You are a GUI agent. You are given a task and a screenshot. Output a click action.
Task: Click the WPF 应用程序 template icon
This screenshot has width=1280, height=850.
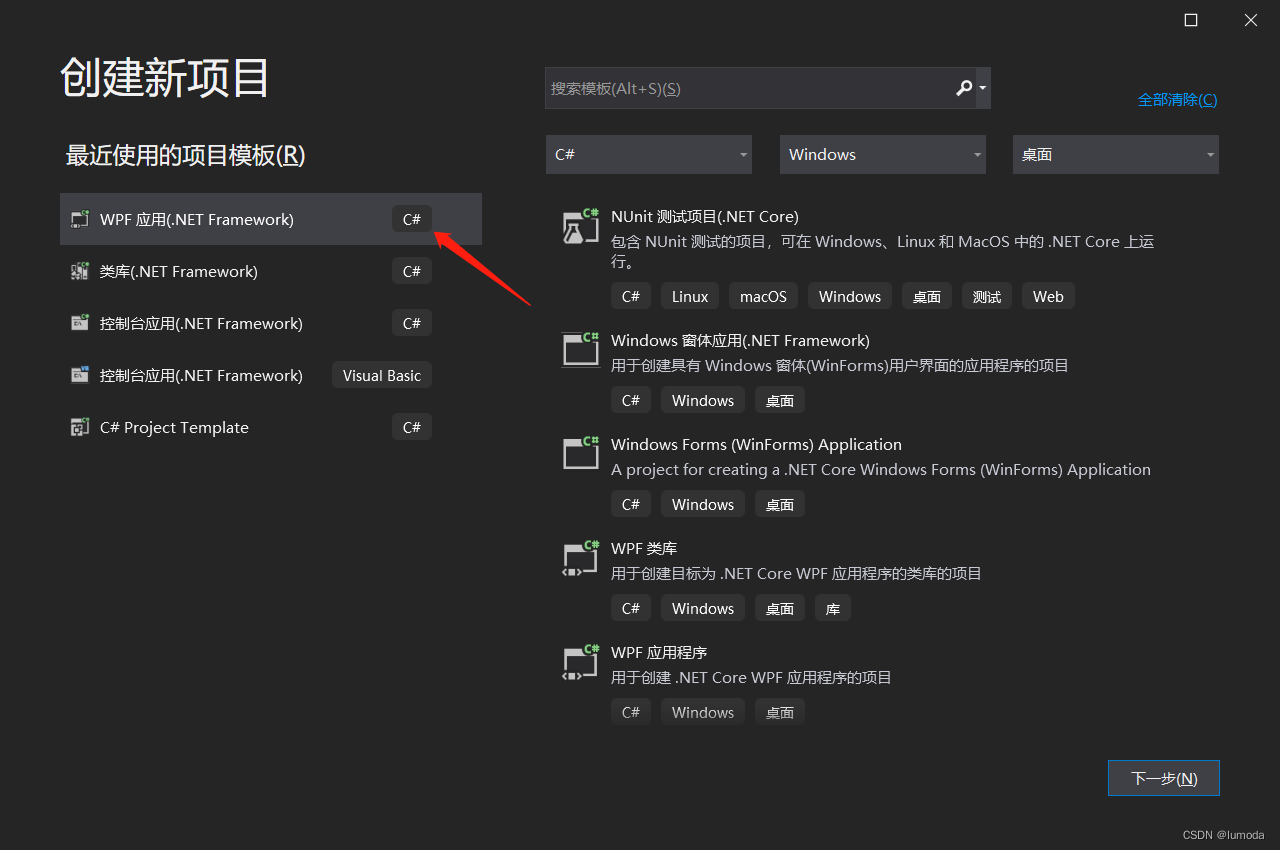point(580,661)
